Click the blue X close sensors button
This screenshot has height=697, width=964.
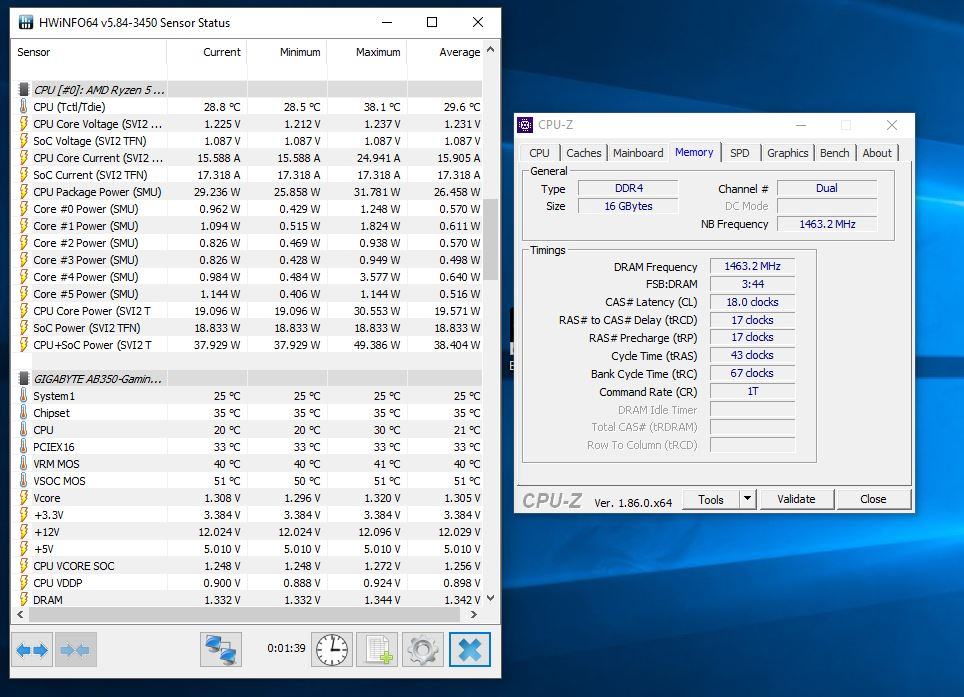[470, 650]
